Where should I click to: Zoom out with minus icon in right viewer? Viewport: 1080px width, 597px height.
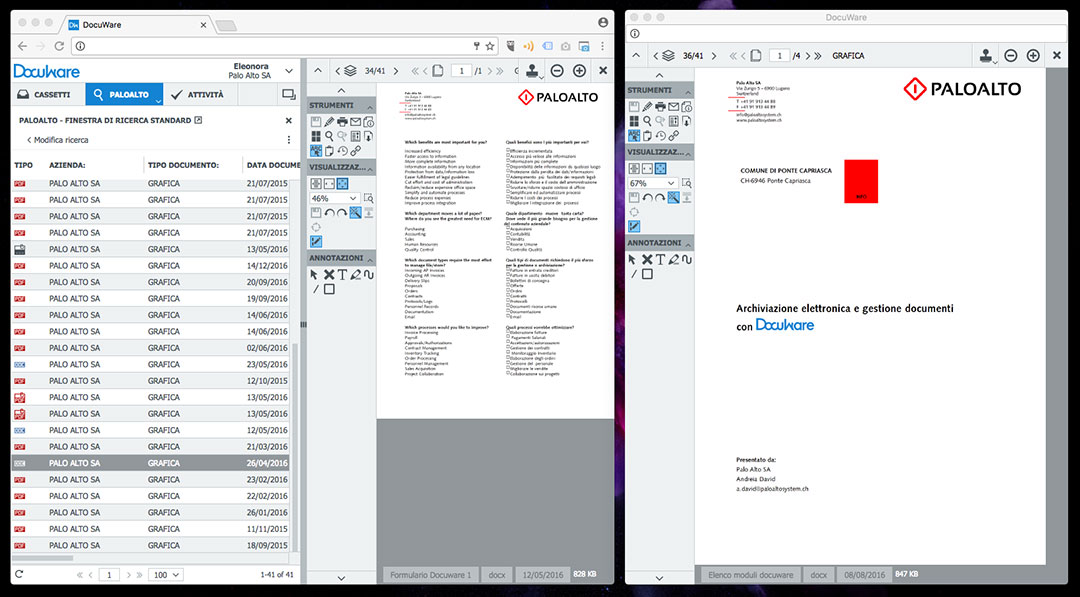click(1011, 56)
